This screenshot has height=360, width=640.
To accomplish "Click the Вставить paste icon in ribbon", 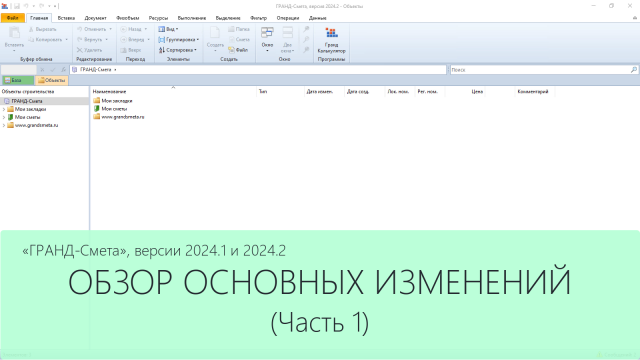I will pos(14,33).
